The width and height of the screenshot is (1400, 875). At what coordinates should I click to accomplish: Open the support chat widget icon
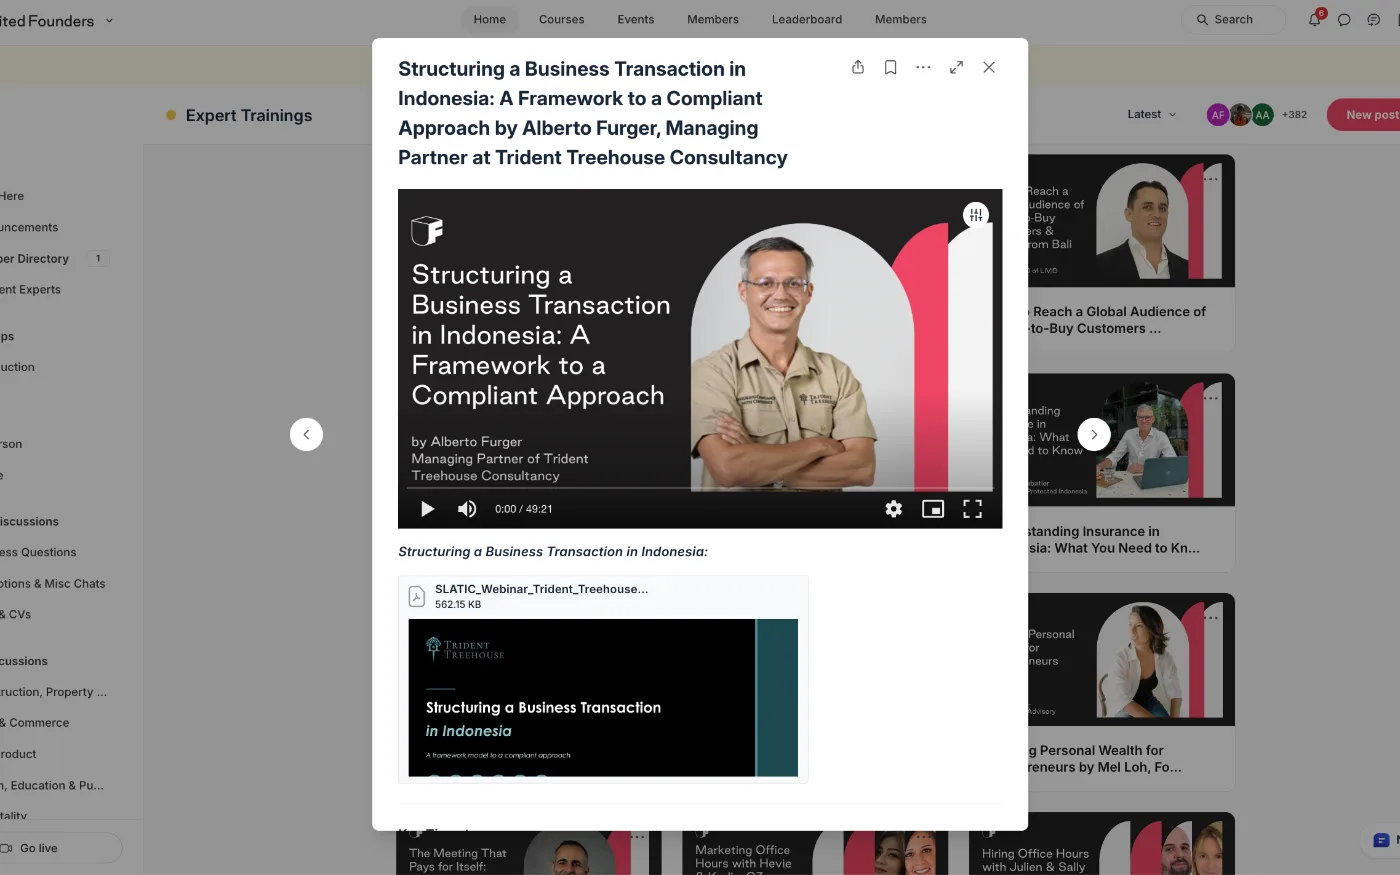(1382, 840)
